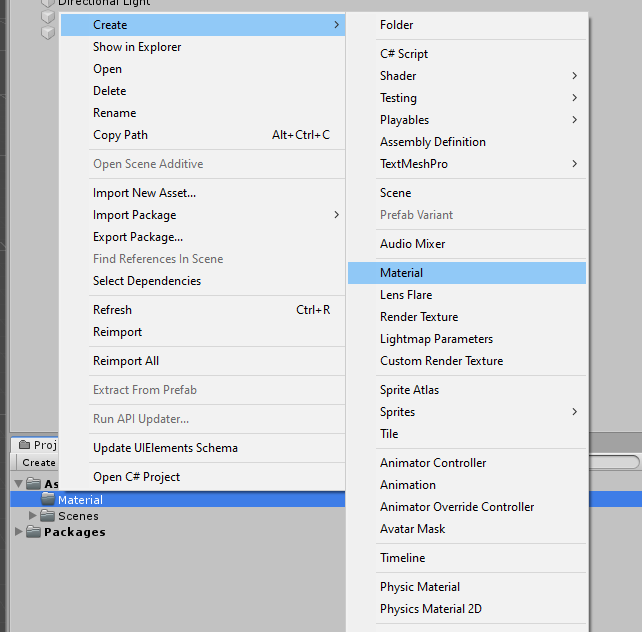Open the Shader submenu arrow
Screen dimensions: 642x632
574,76
